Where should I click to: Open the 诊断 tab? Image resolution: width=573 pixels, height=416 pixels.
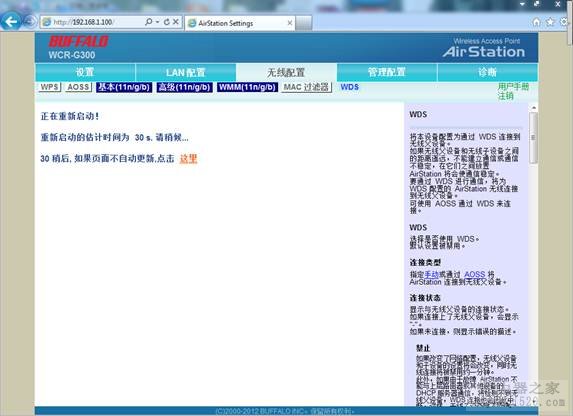pyautogui.click(x=487, y=72)
